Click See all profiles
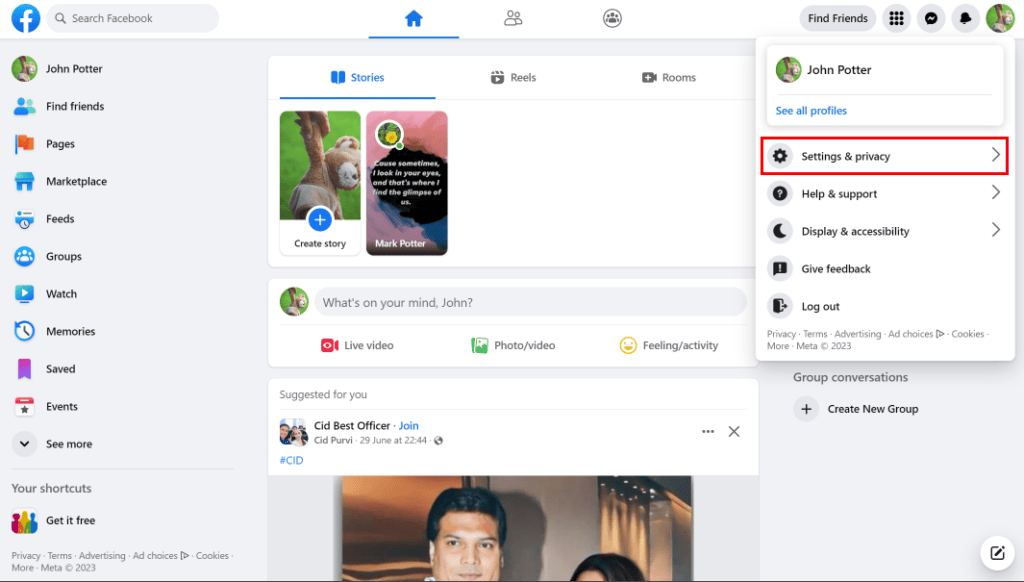 (810, 110)
